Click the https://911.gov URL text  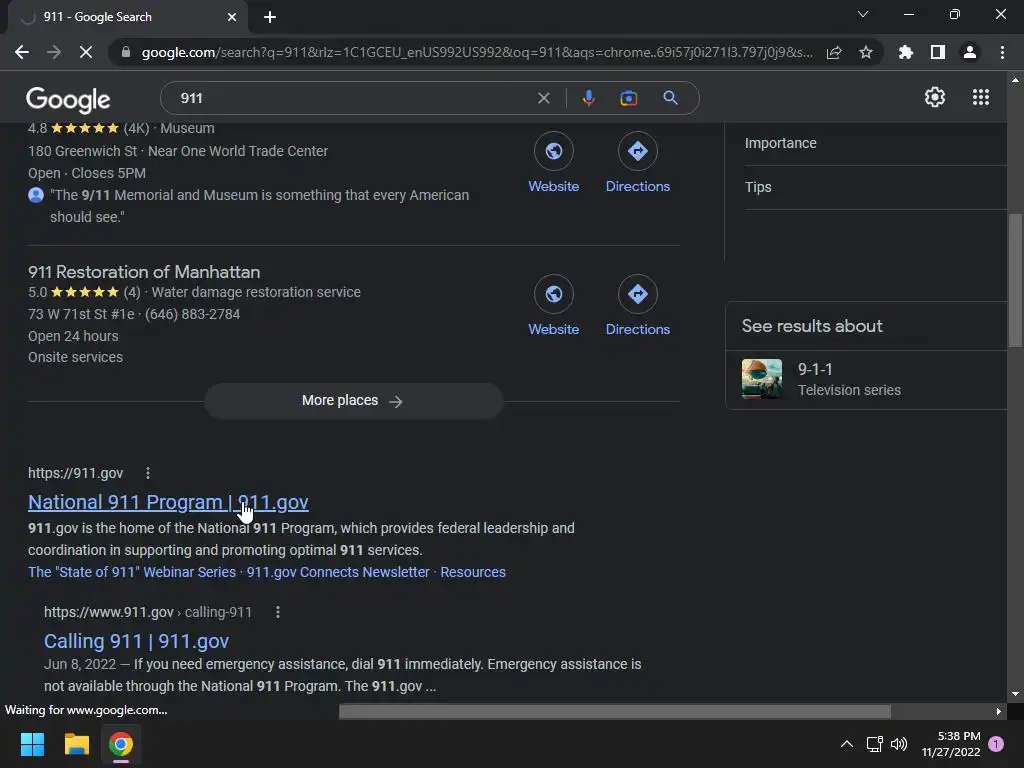point(75,473)
